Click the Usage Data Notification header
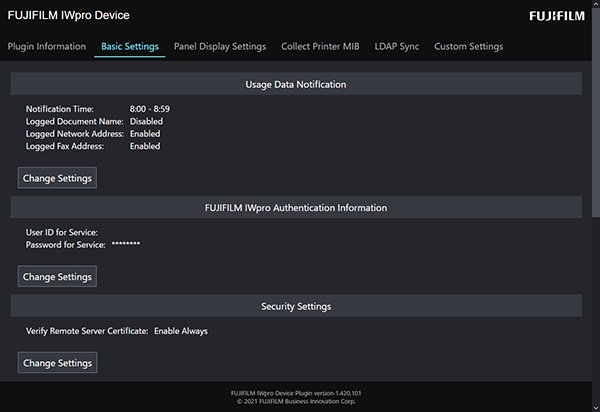Screen dimensions: 600x412 point(296,84)
